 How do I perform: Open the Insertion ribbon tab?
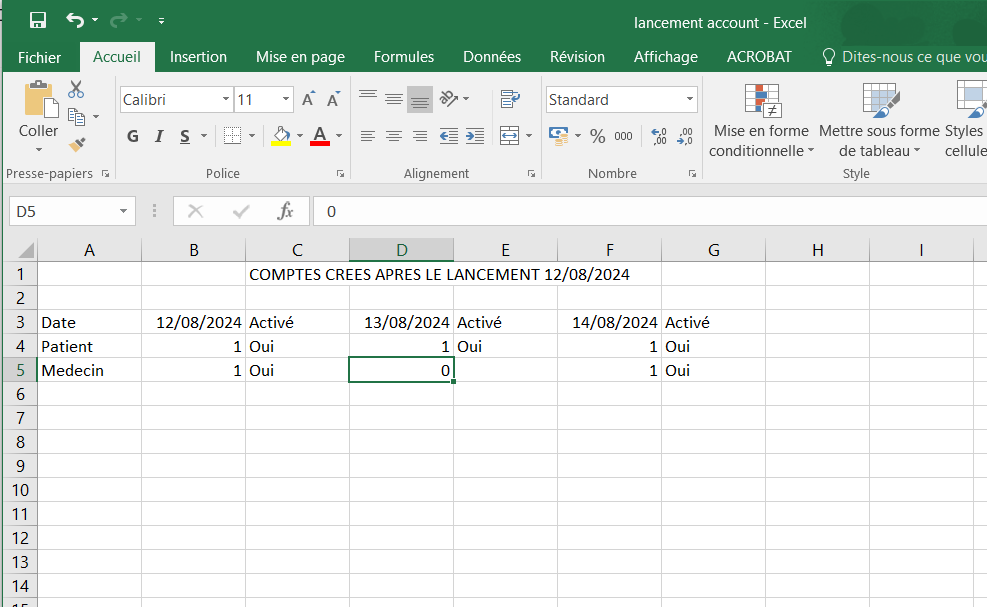[x=198, y=57]
